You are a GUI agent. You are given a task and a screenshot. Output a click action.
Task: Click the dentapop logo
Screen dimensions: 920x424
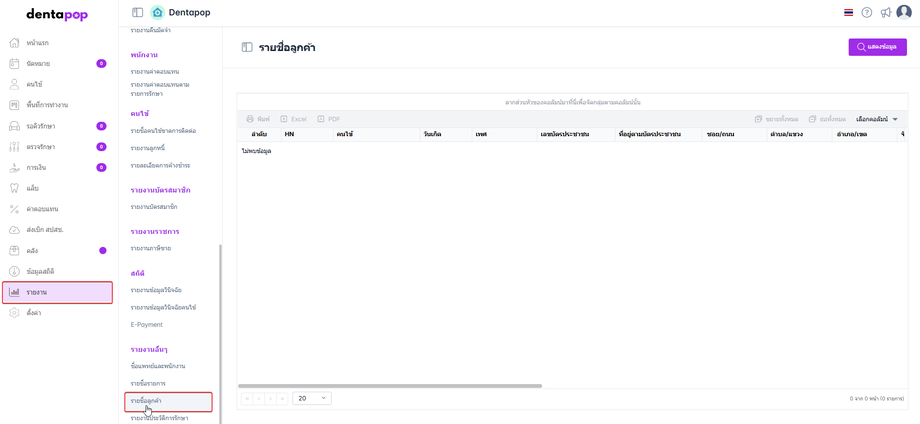58,15
